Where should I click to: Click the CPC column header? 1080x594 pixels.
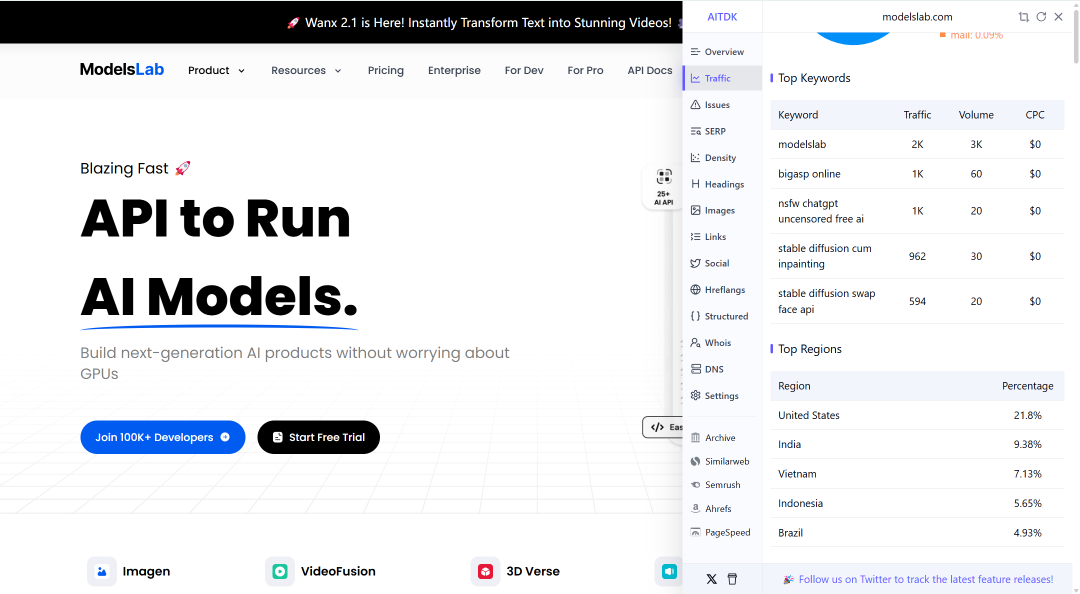point(1035,115)
